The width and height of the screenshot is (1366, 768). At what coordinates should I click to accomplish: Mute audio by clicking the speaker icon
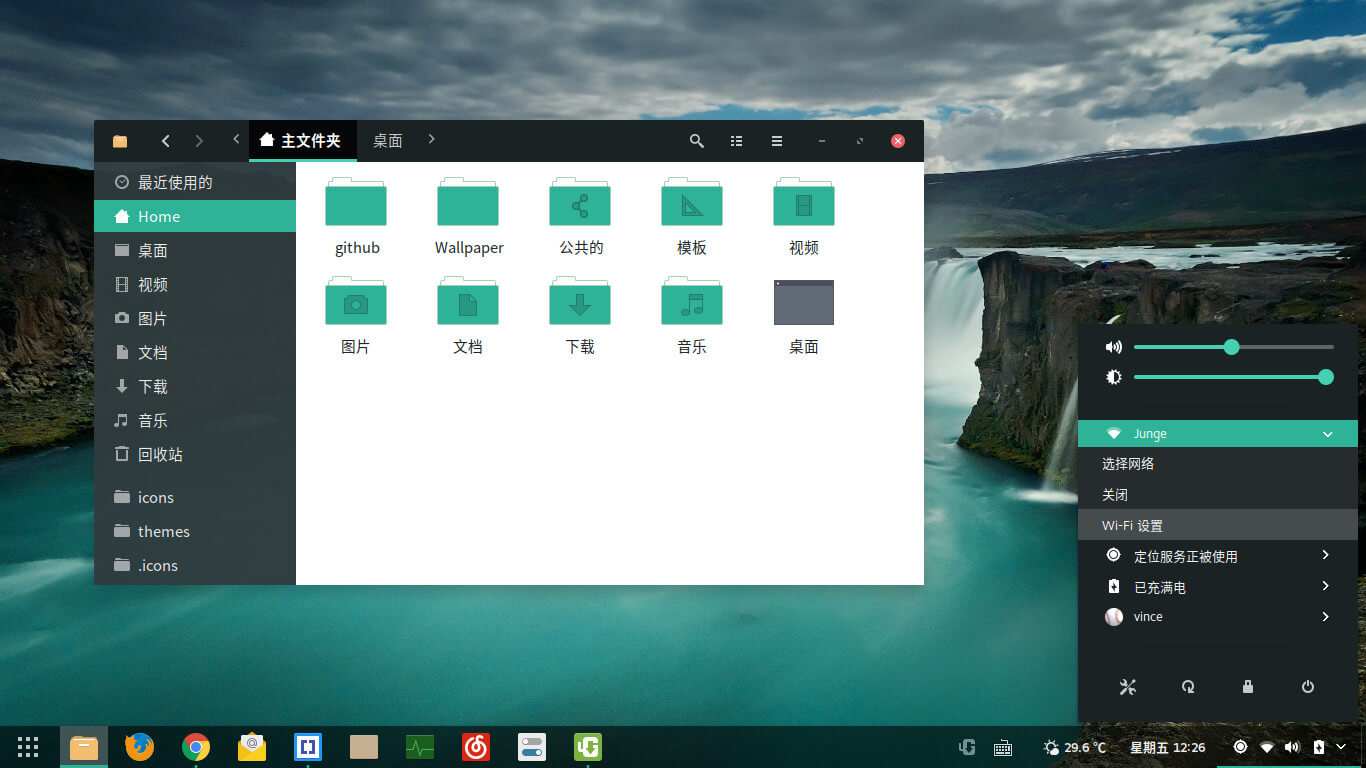[1113, 346]
